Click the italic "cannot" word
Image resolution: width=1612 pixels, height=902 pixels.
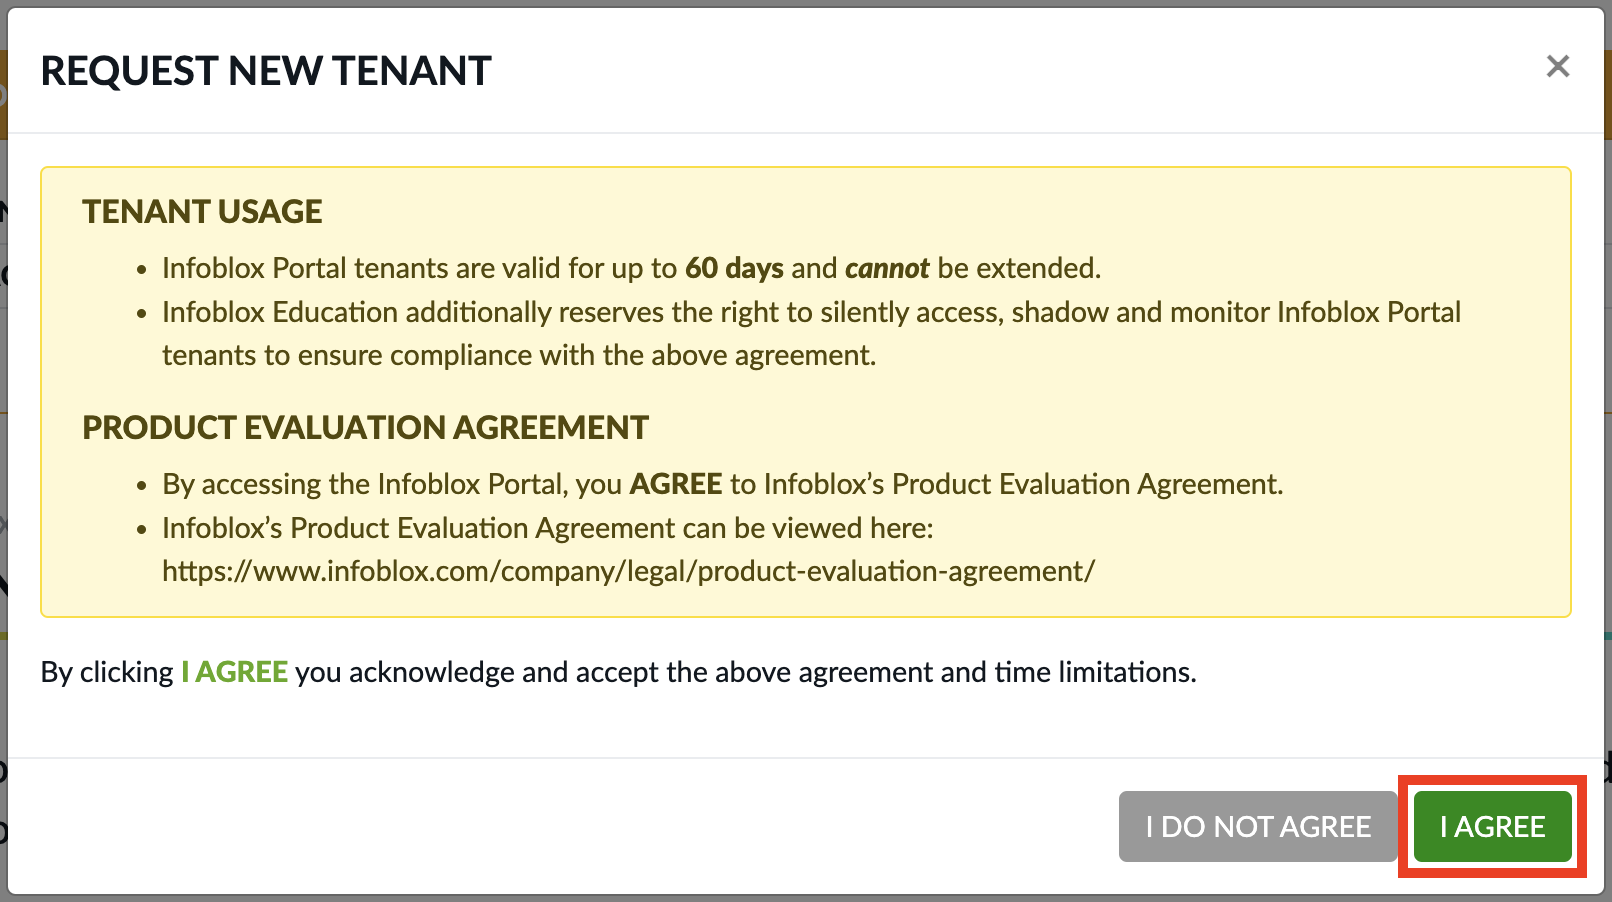(x=887, y=268)
